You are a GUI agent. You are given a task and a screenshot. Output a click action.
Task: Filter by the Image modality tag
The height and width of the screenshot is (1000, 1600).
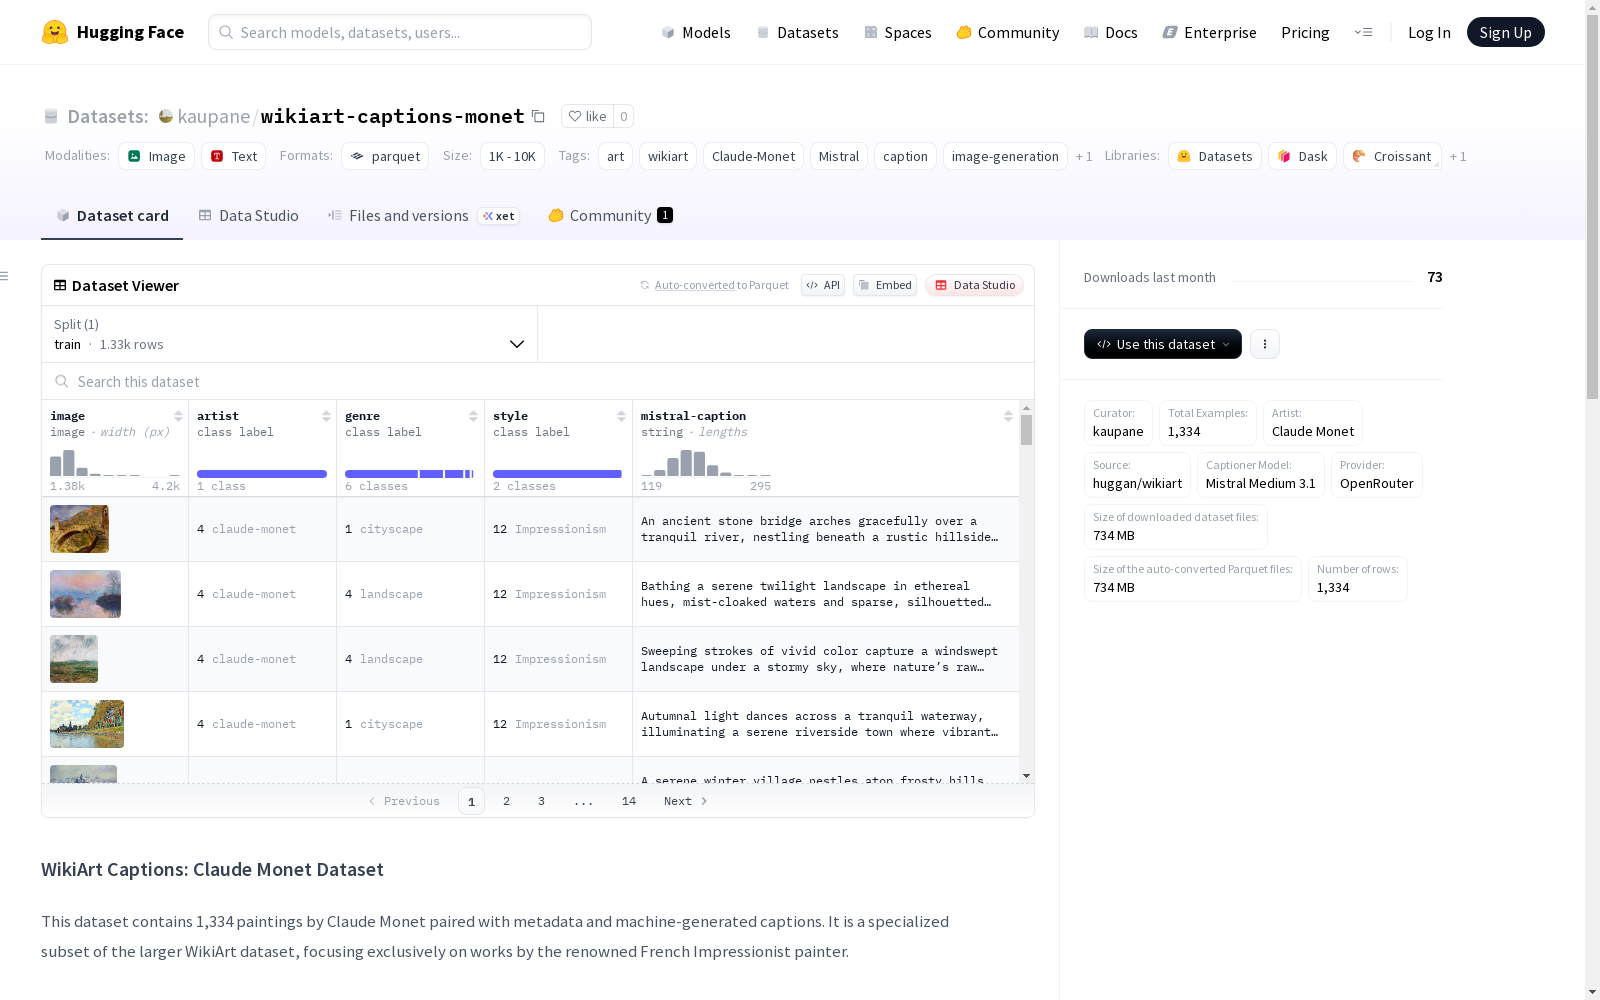[x=157, y=156]
